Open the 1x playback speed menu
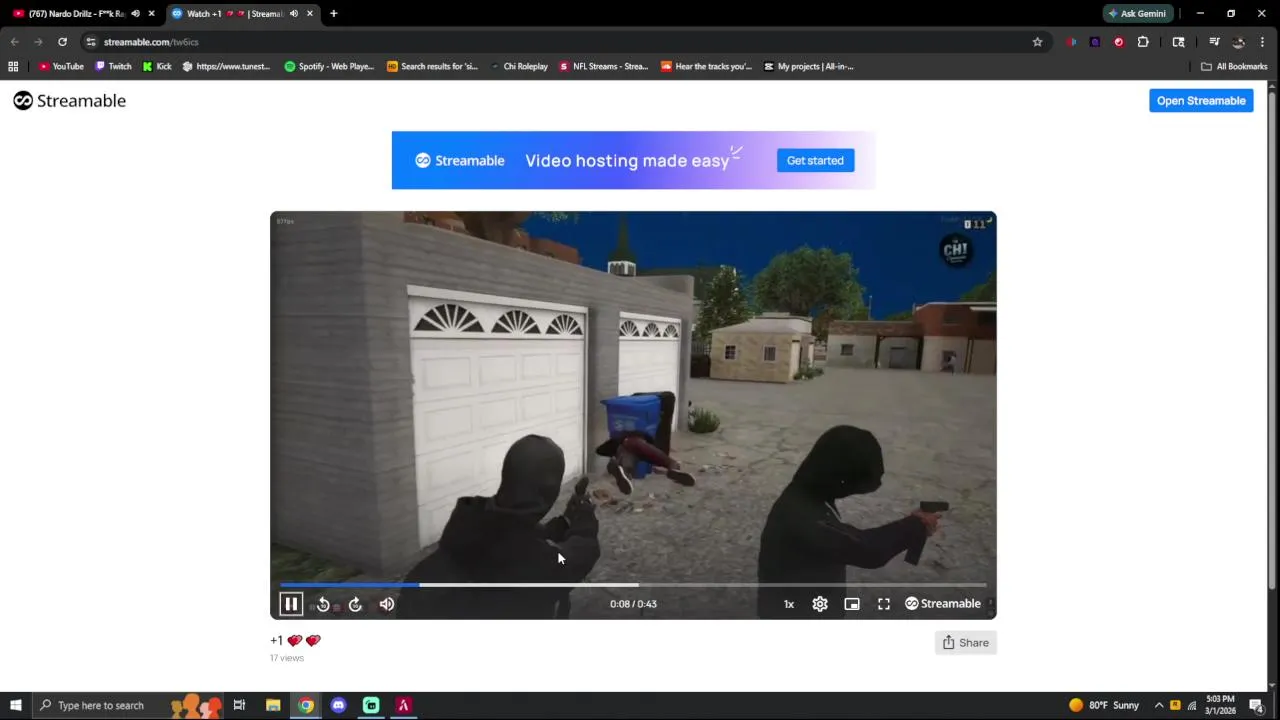This screenshot has width=1280, height=720. tap(789, 604)
